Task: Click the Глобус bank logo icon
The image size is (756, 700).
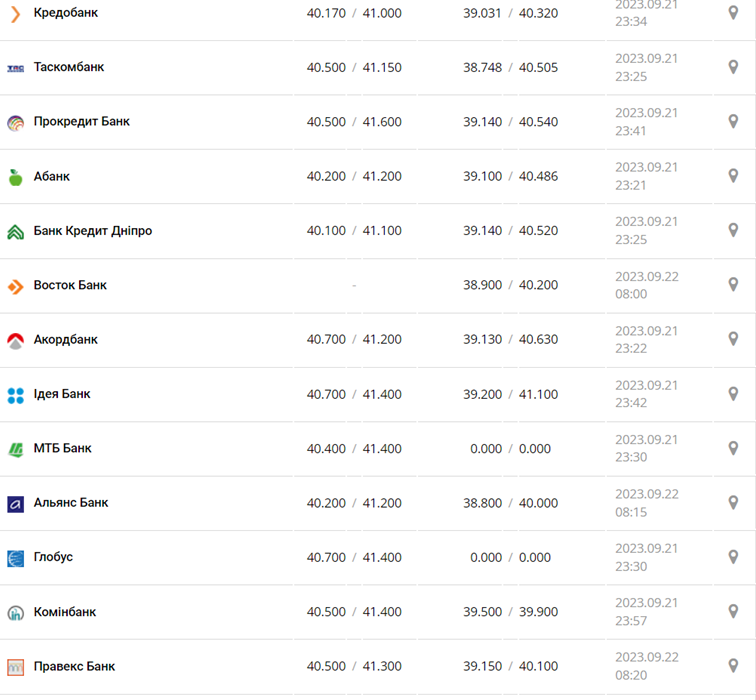Action: point(15,558)
